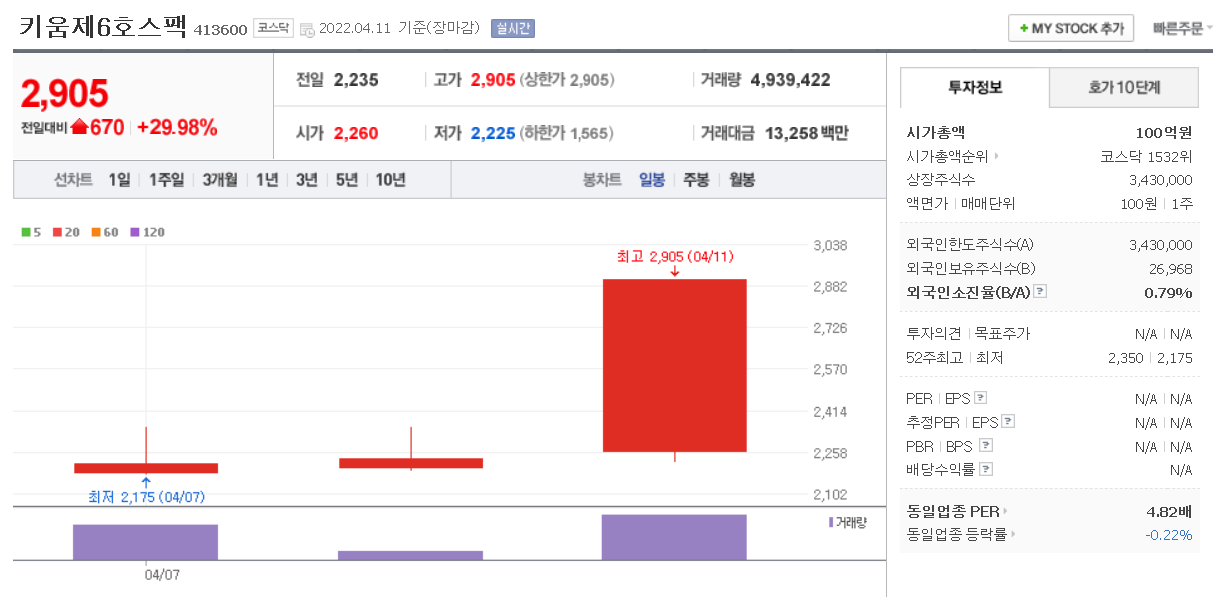Click the 동일업종 PER value 4.82배
The image size is (1214, 597).
coord(1169,511)
